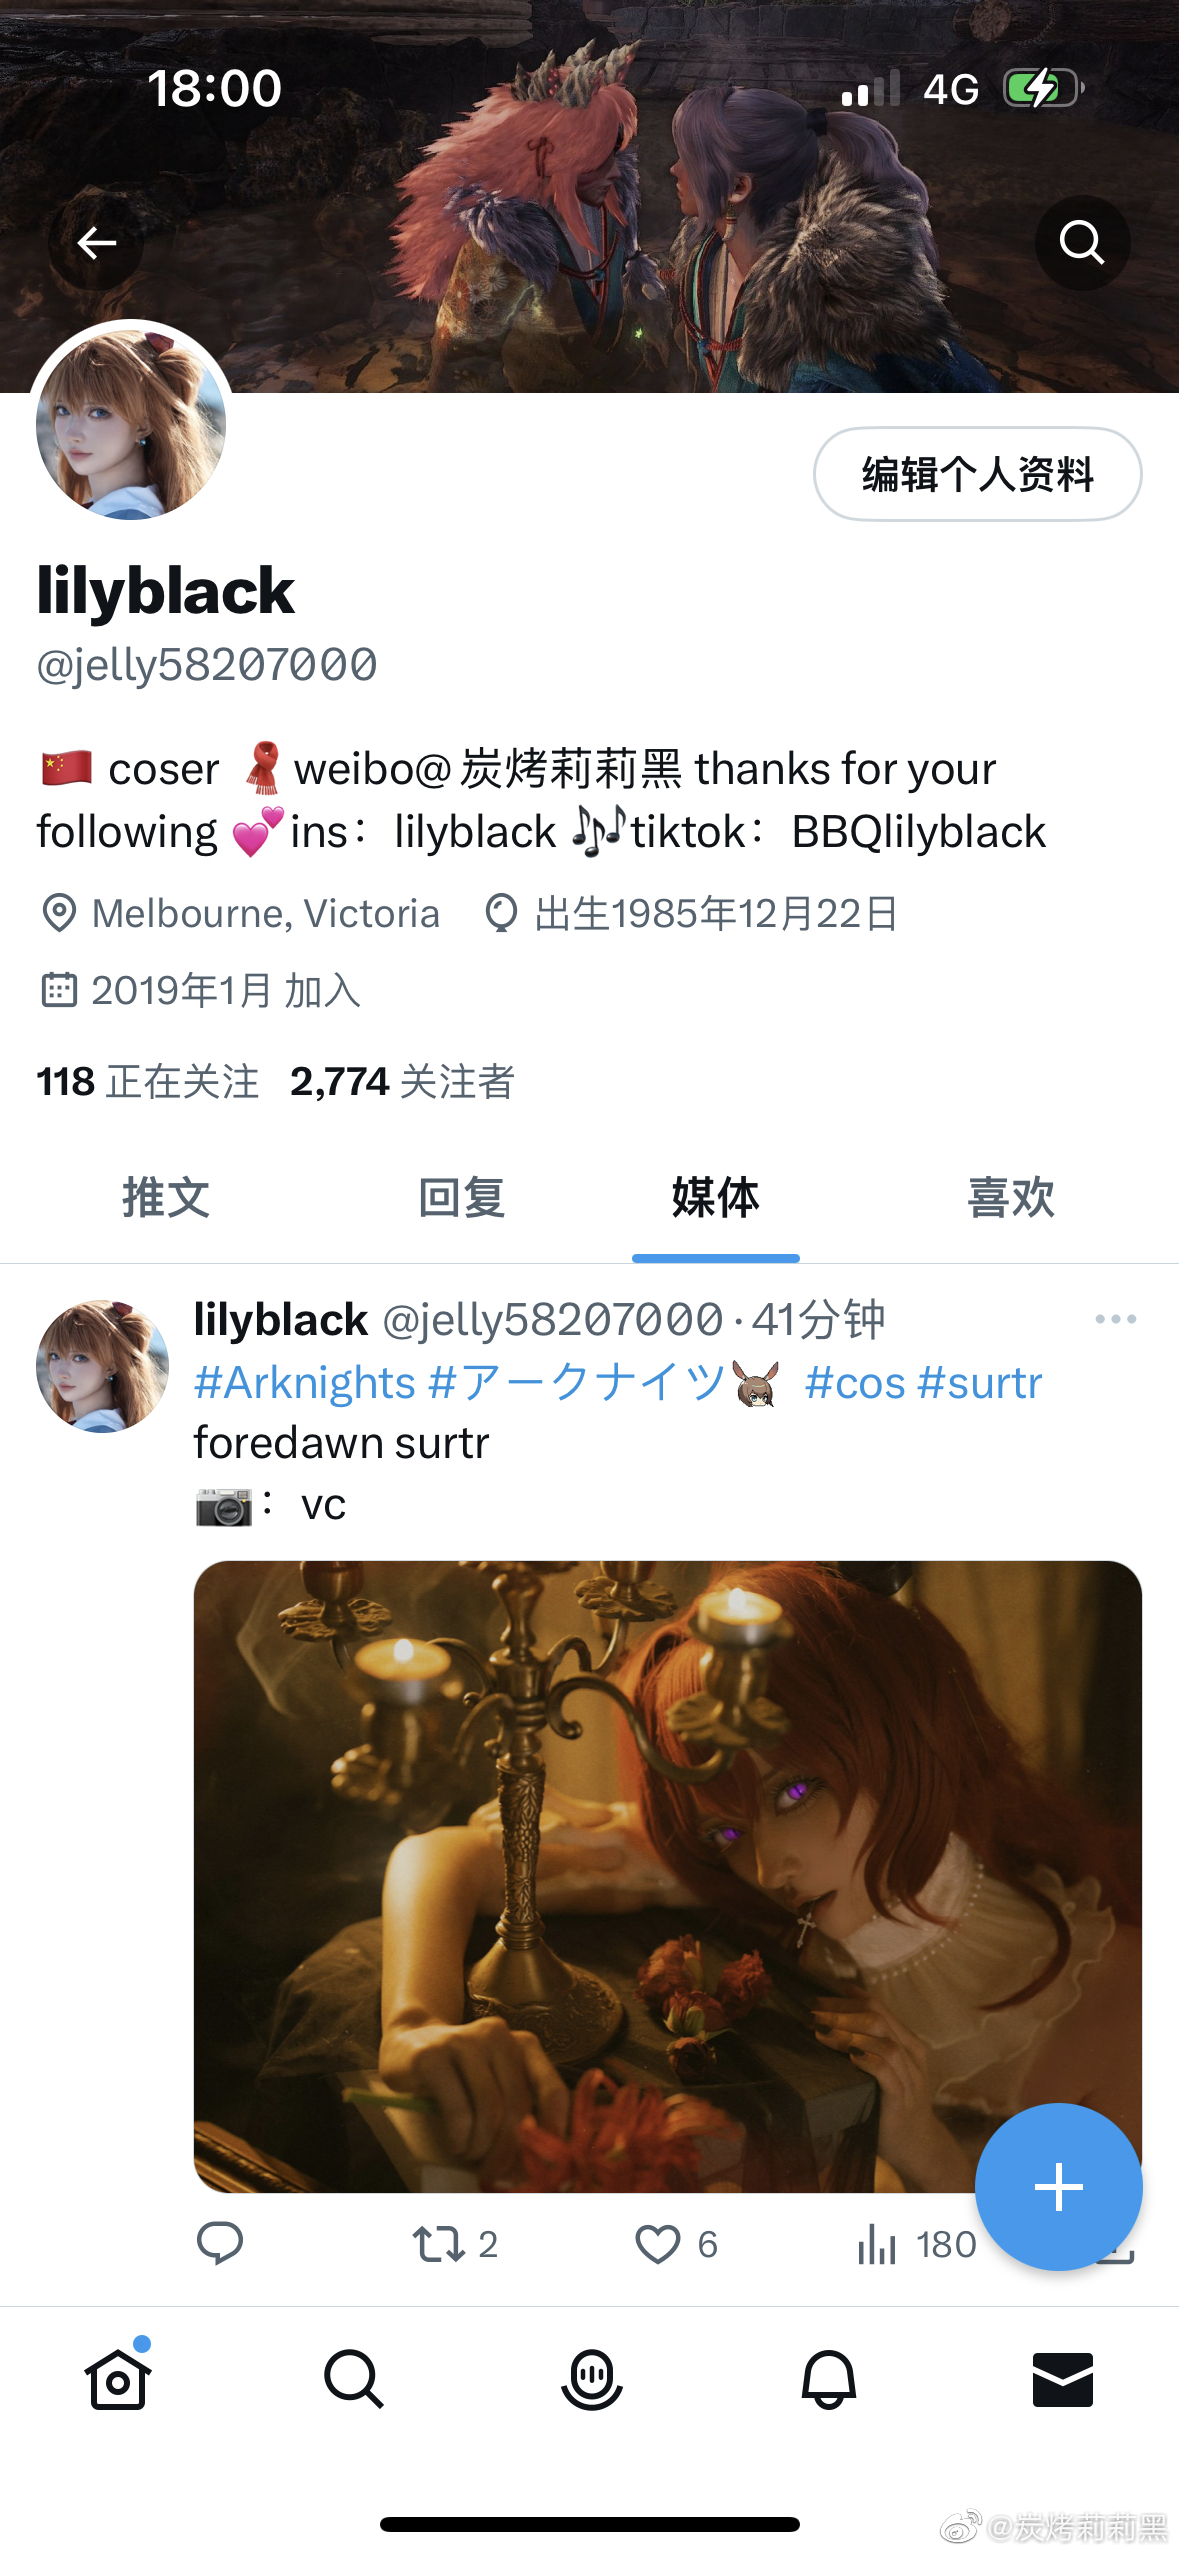Viewport: 1179px width, 2556px height.
Task: Open the tweet's three-dot more menu
Action: [1116, 1319]
